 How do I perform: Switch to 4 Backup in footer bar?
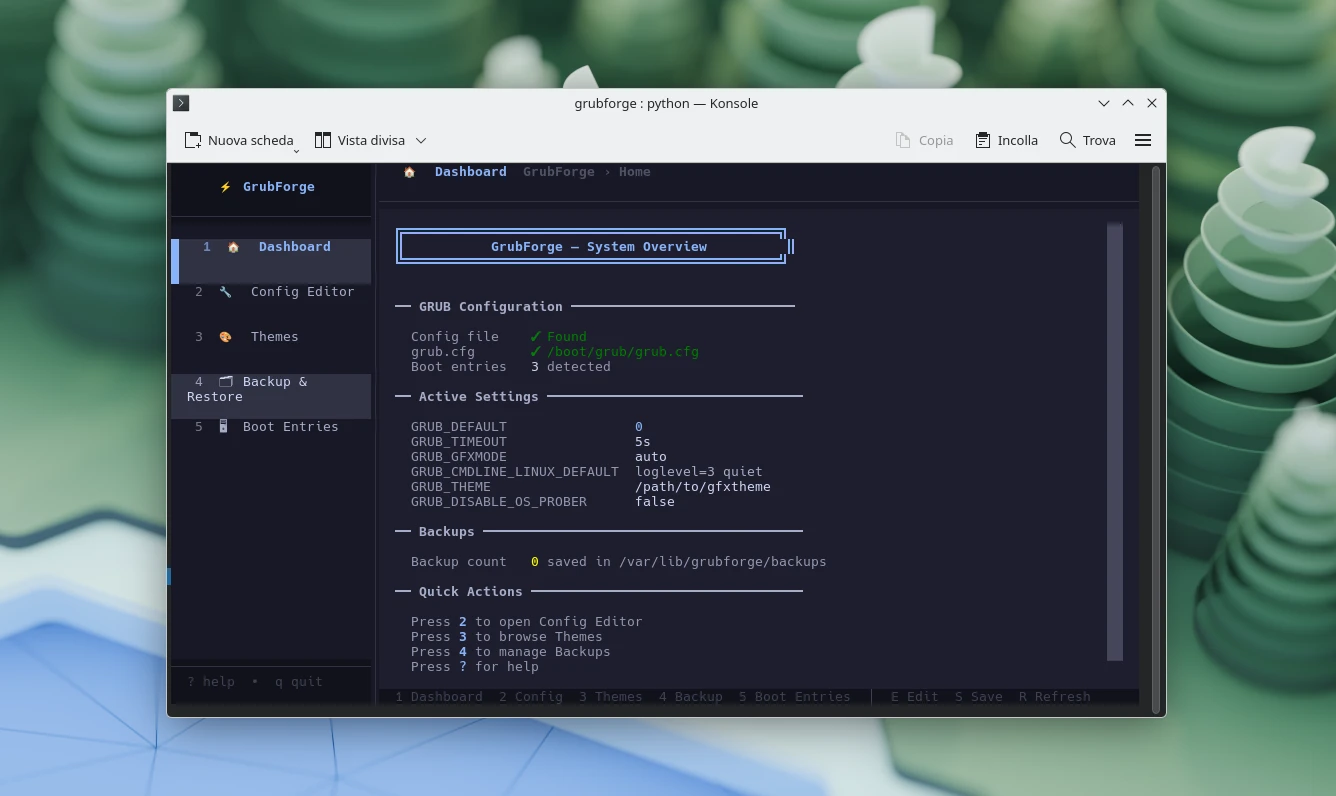[690, 697]
